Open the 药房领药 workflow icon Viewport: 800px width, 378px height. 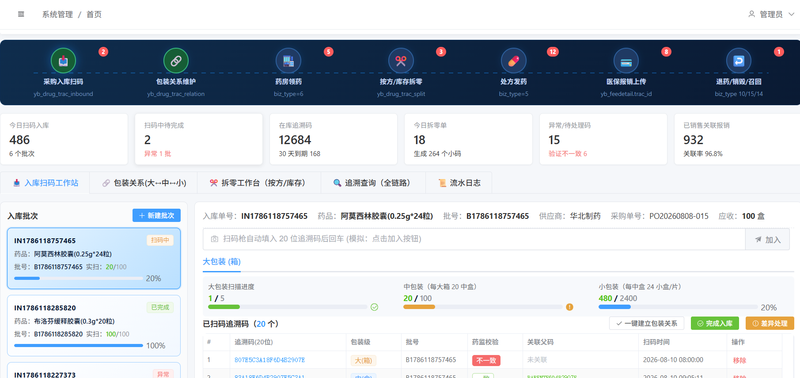pyautogui.click(x=288, y=61)
